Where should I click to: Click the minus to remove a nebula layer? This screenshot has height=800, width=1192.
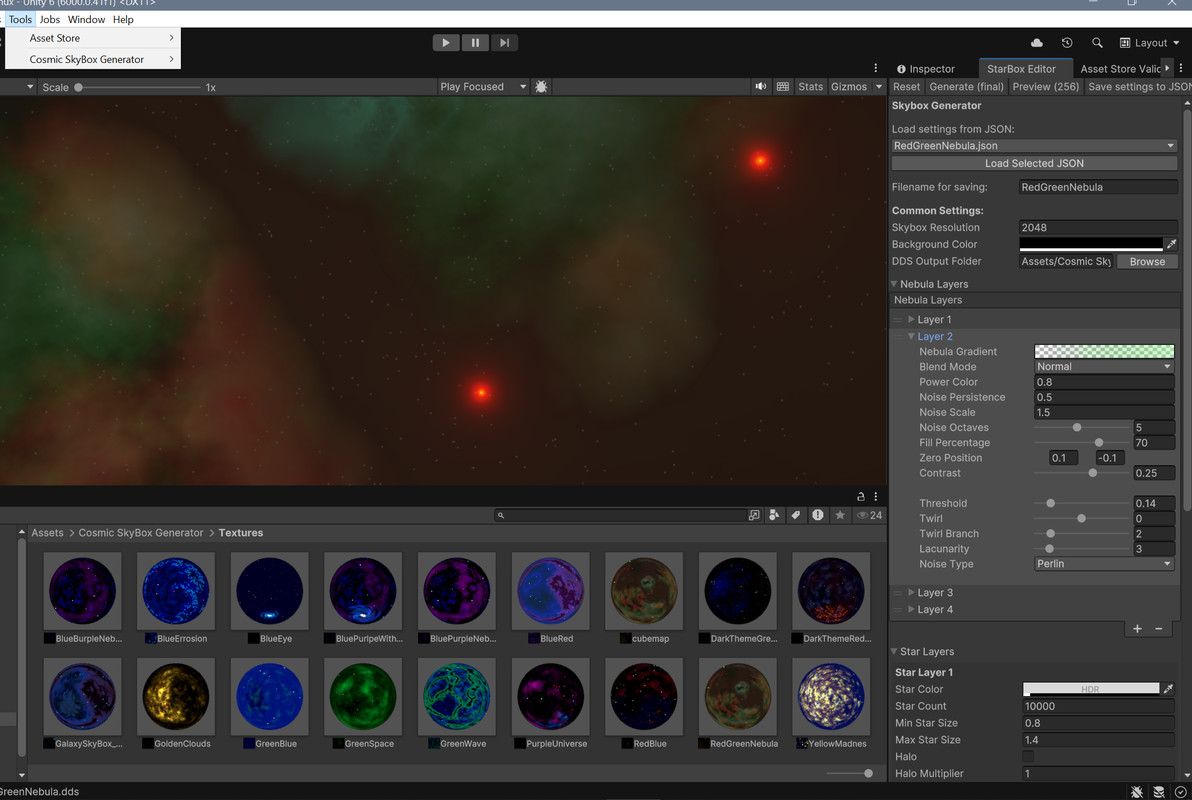1159,628
